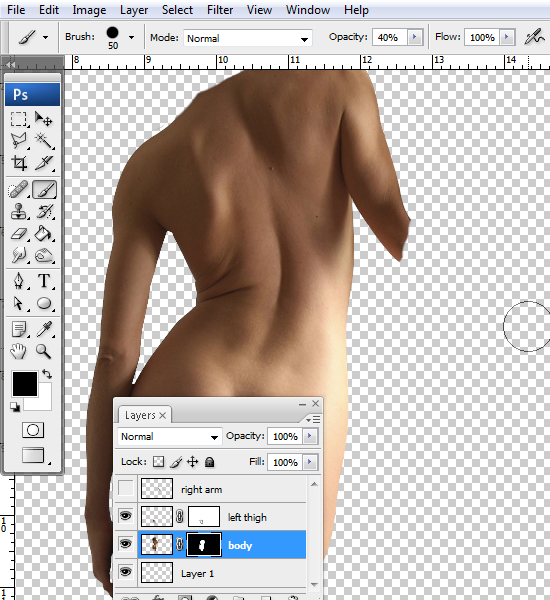The width and height of the screenshot is (550, 600).
Task: Choose the Clone Stamp tool
Action: coord(19,211)
